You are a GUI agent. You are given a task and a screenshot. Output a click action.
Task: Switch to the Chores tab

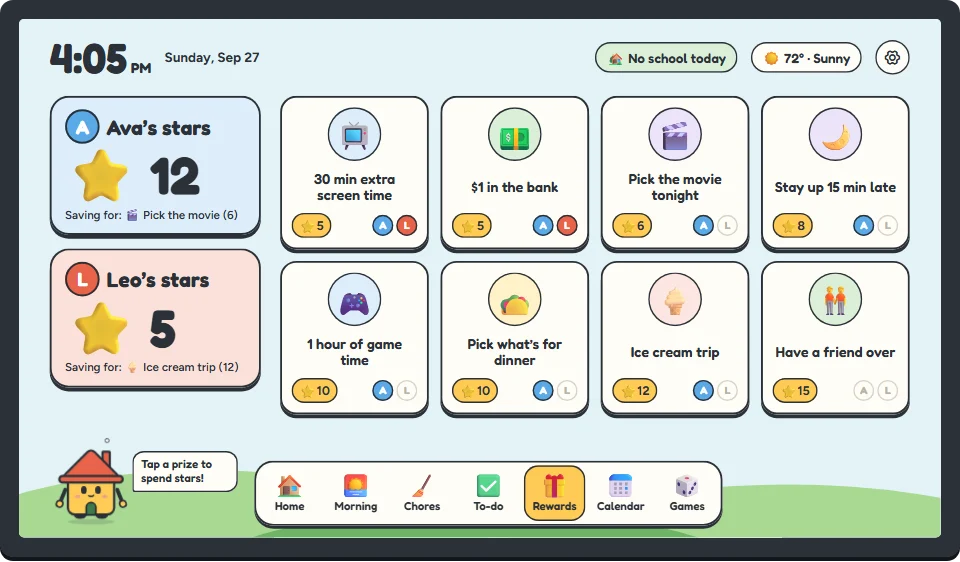[422, 493]
